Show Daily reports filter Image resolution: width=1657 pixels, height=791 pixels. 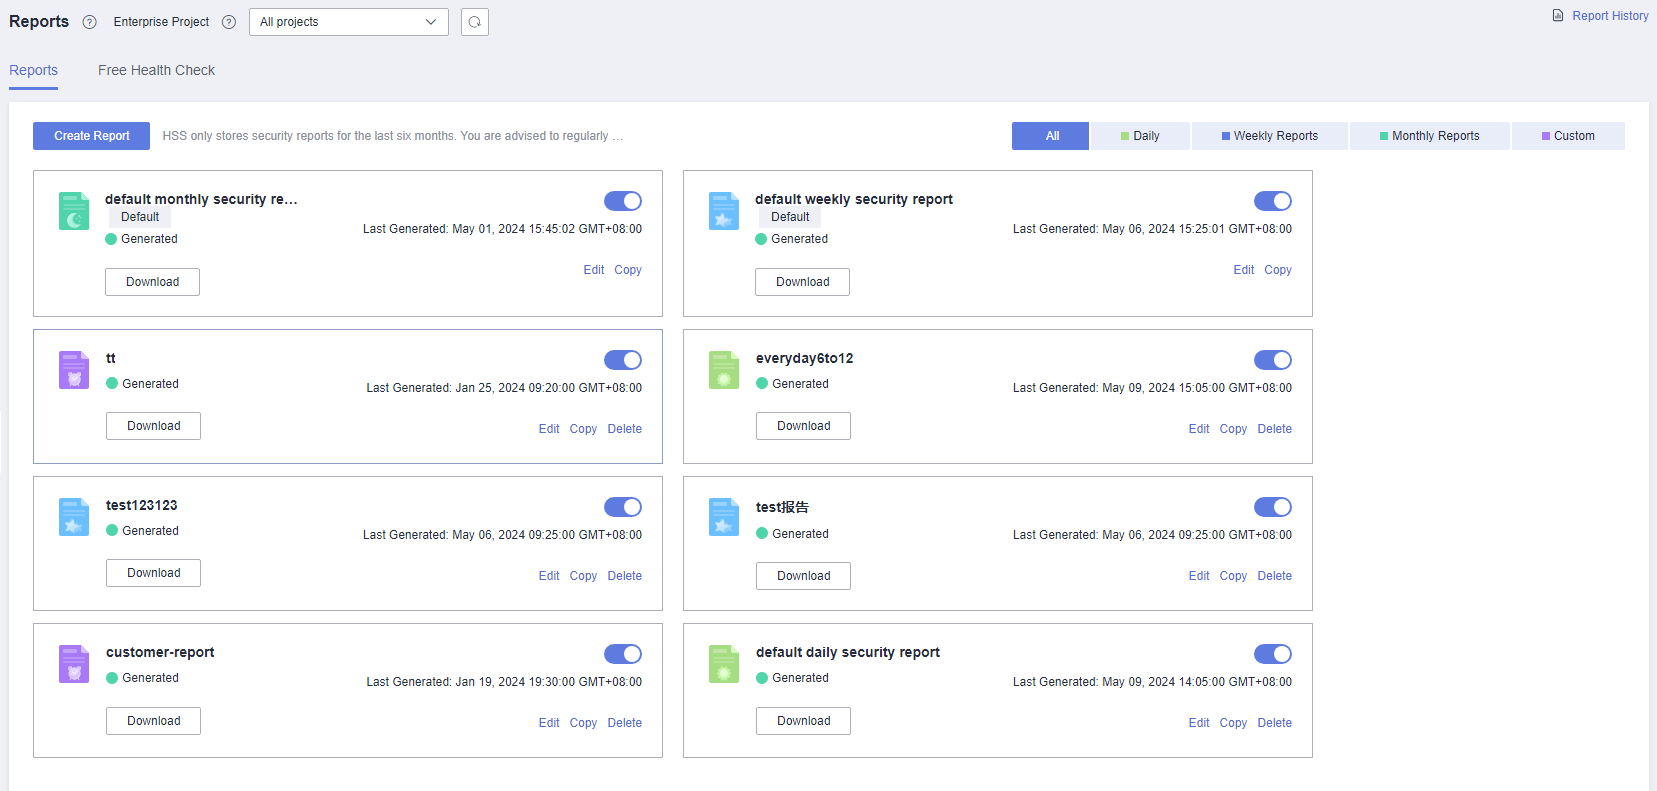point(1140,136)
